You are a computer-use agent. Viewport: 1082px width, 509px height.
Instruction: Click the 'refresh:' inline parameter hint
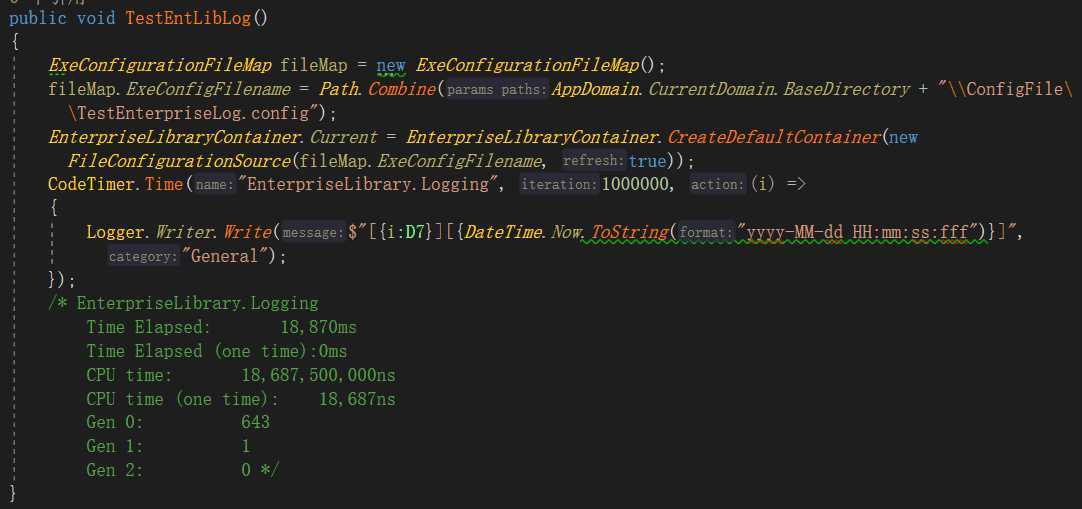coord(593,161)
